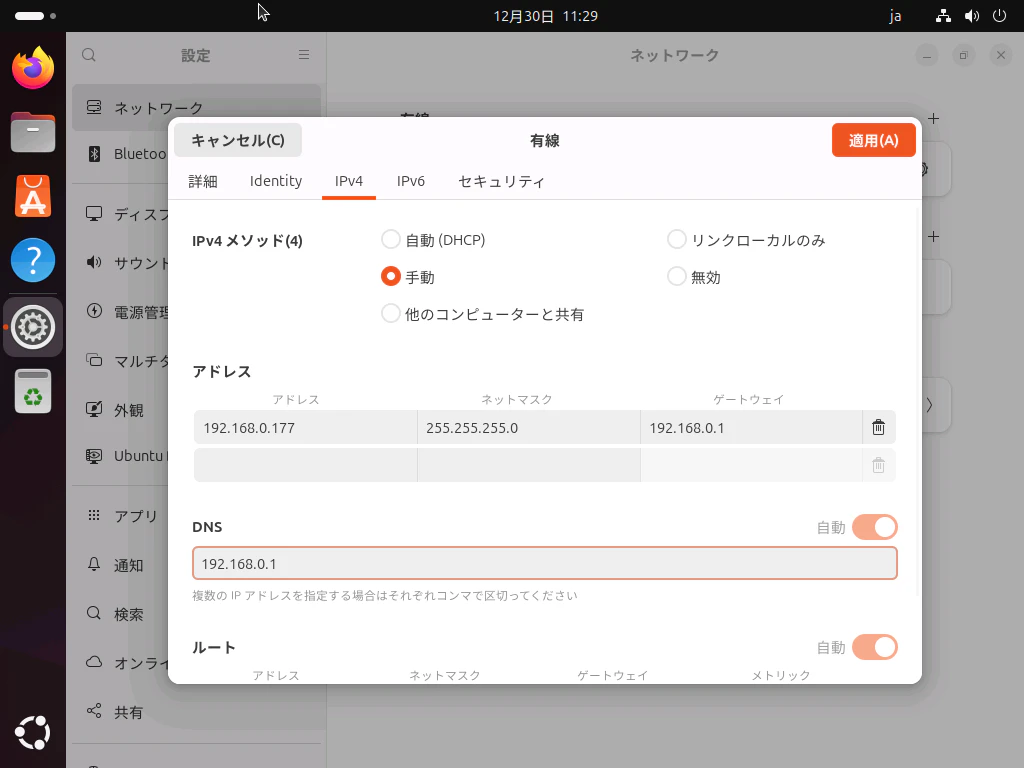Click the DNS address input field

click(x=544, y=563)
